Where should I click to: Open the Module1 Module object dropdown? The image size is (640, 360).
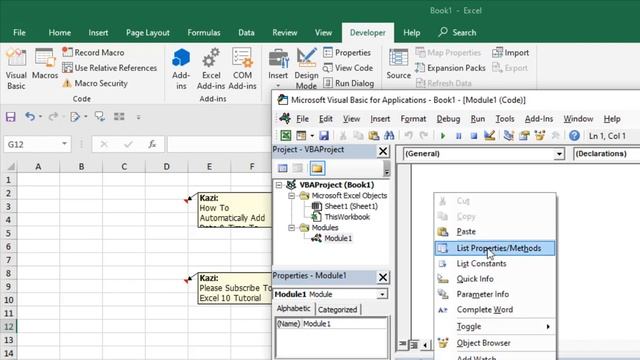pos(382,294)
